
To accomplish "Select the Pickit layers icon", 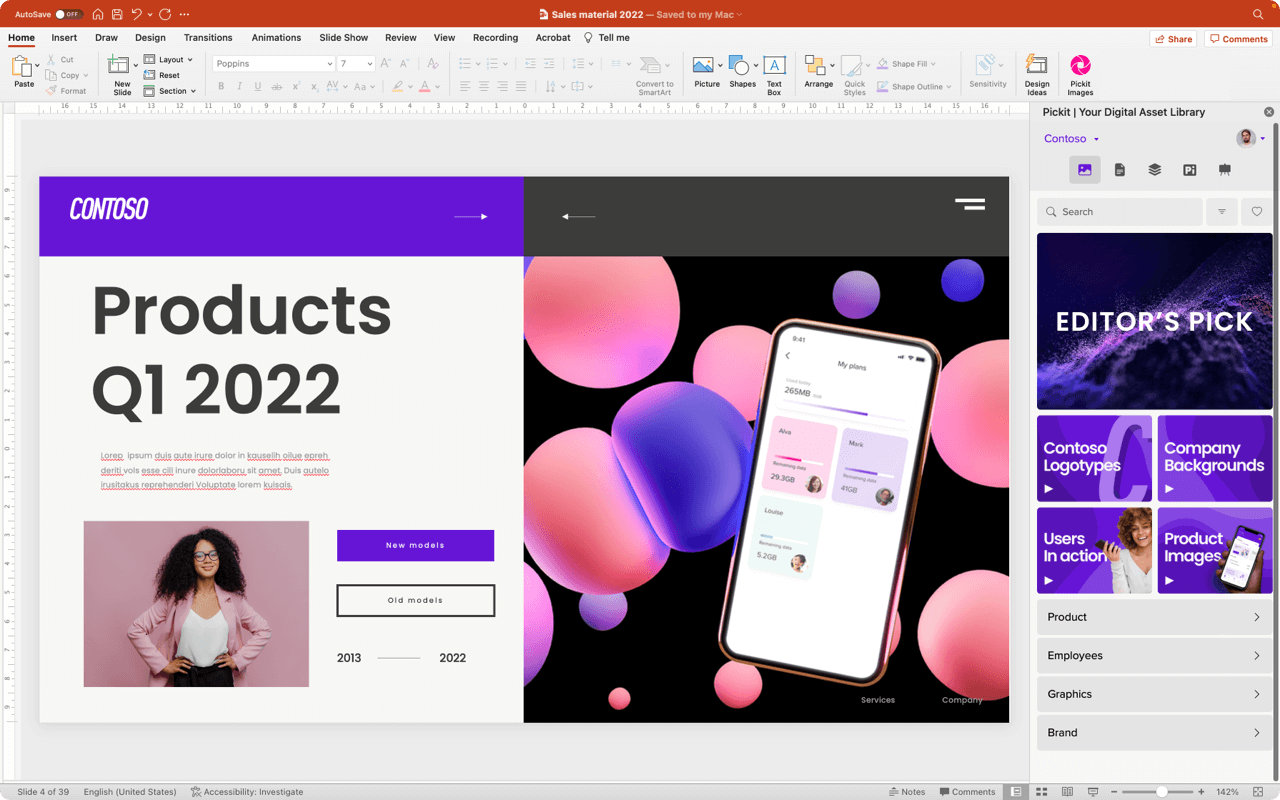I will pyautogui.click(x=1155, y=170).
